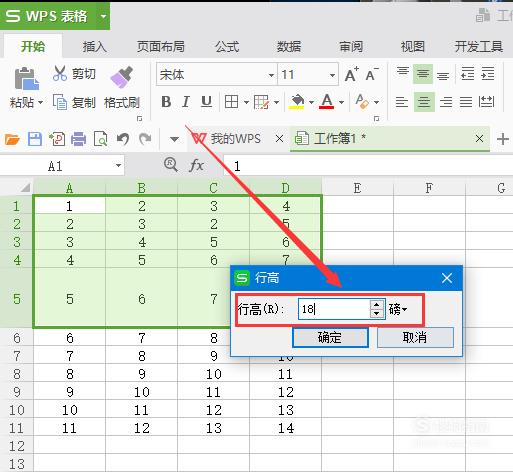Click the export to PDF icon
Image resolution: width=513 pixels, height=472 pixels.
pos(57,139)
